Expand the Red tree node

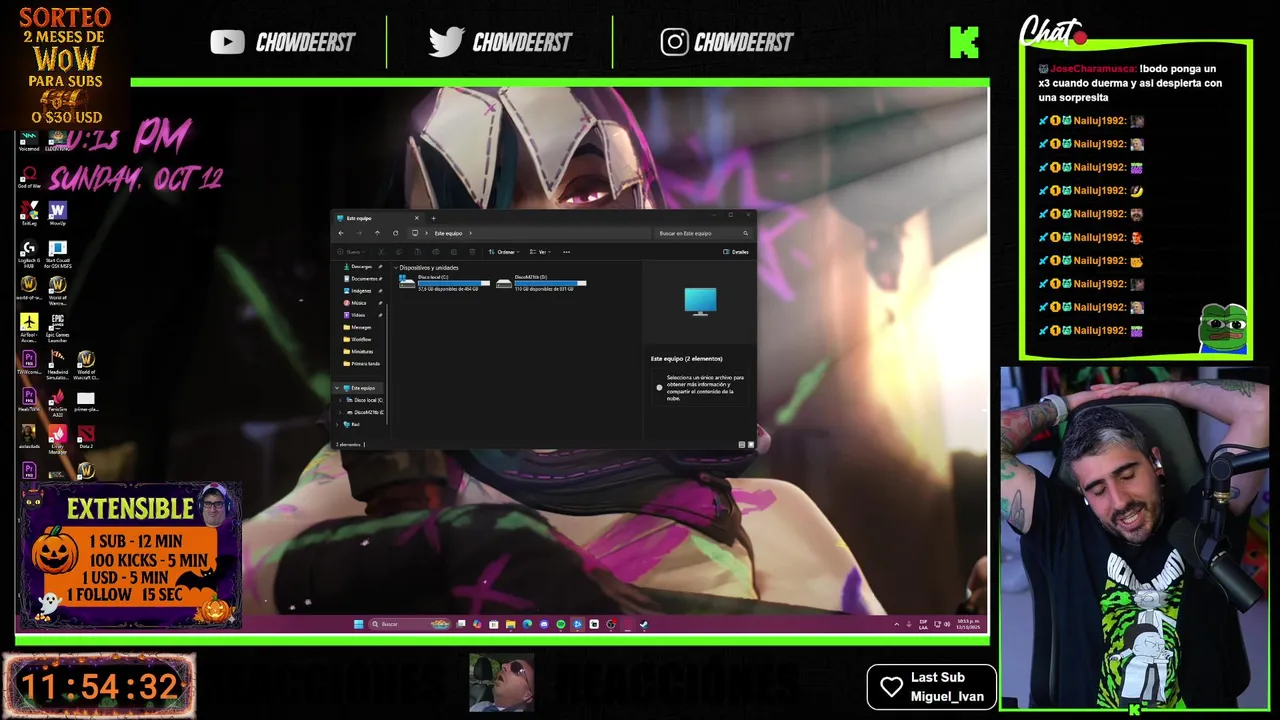click(x=337, y=424)
